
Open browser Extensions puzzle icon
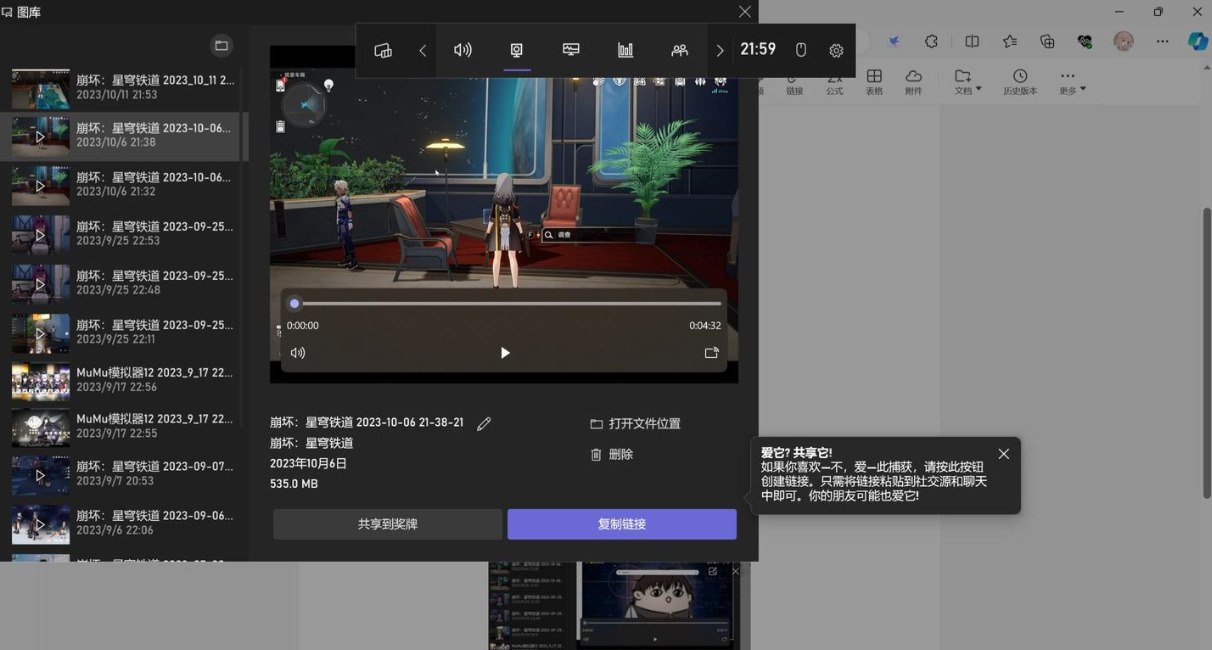(x=931, y=41)
